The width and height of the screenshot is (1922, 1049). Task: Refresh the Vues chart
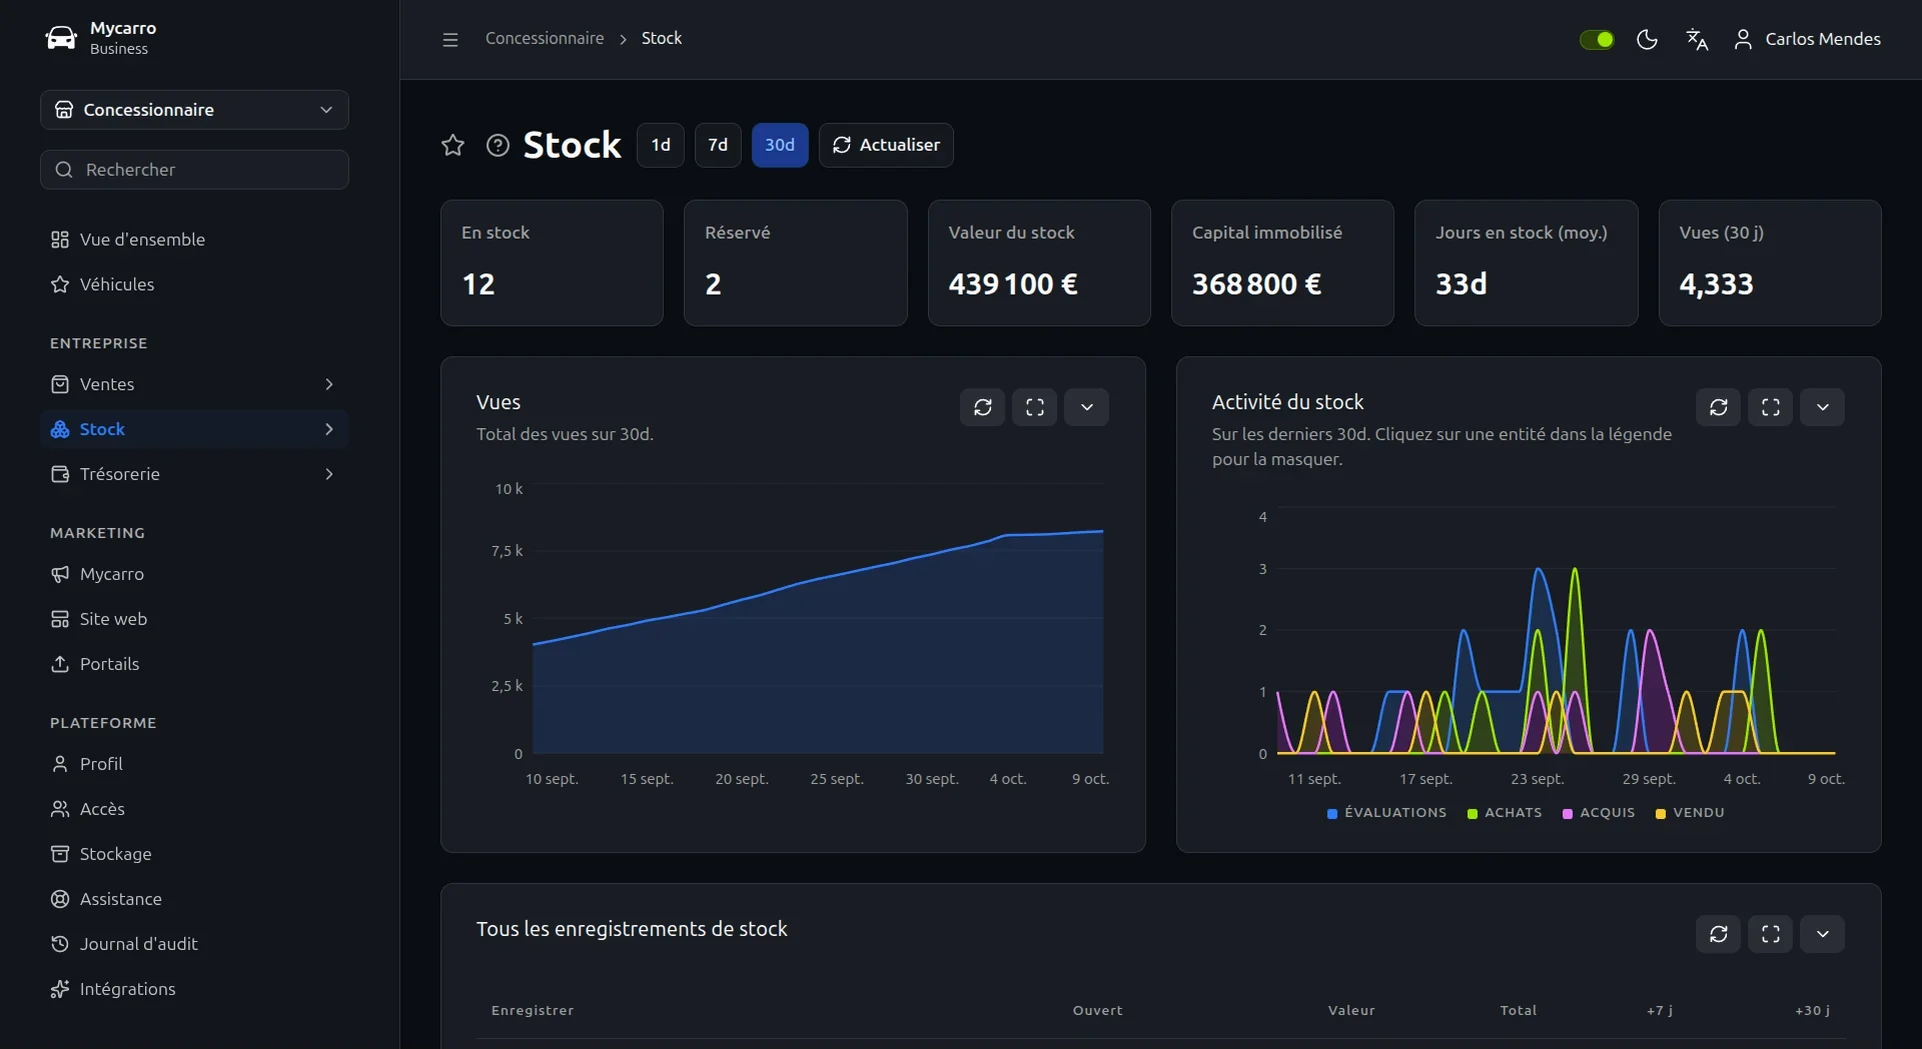click(983, 407)
